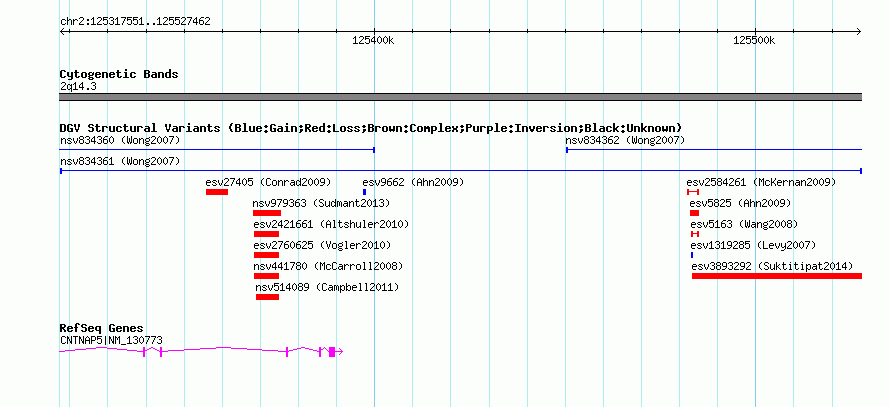Click the RefSeq Genes track title
This screenshot has width=890, height=407.
(102, 329)
